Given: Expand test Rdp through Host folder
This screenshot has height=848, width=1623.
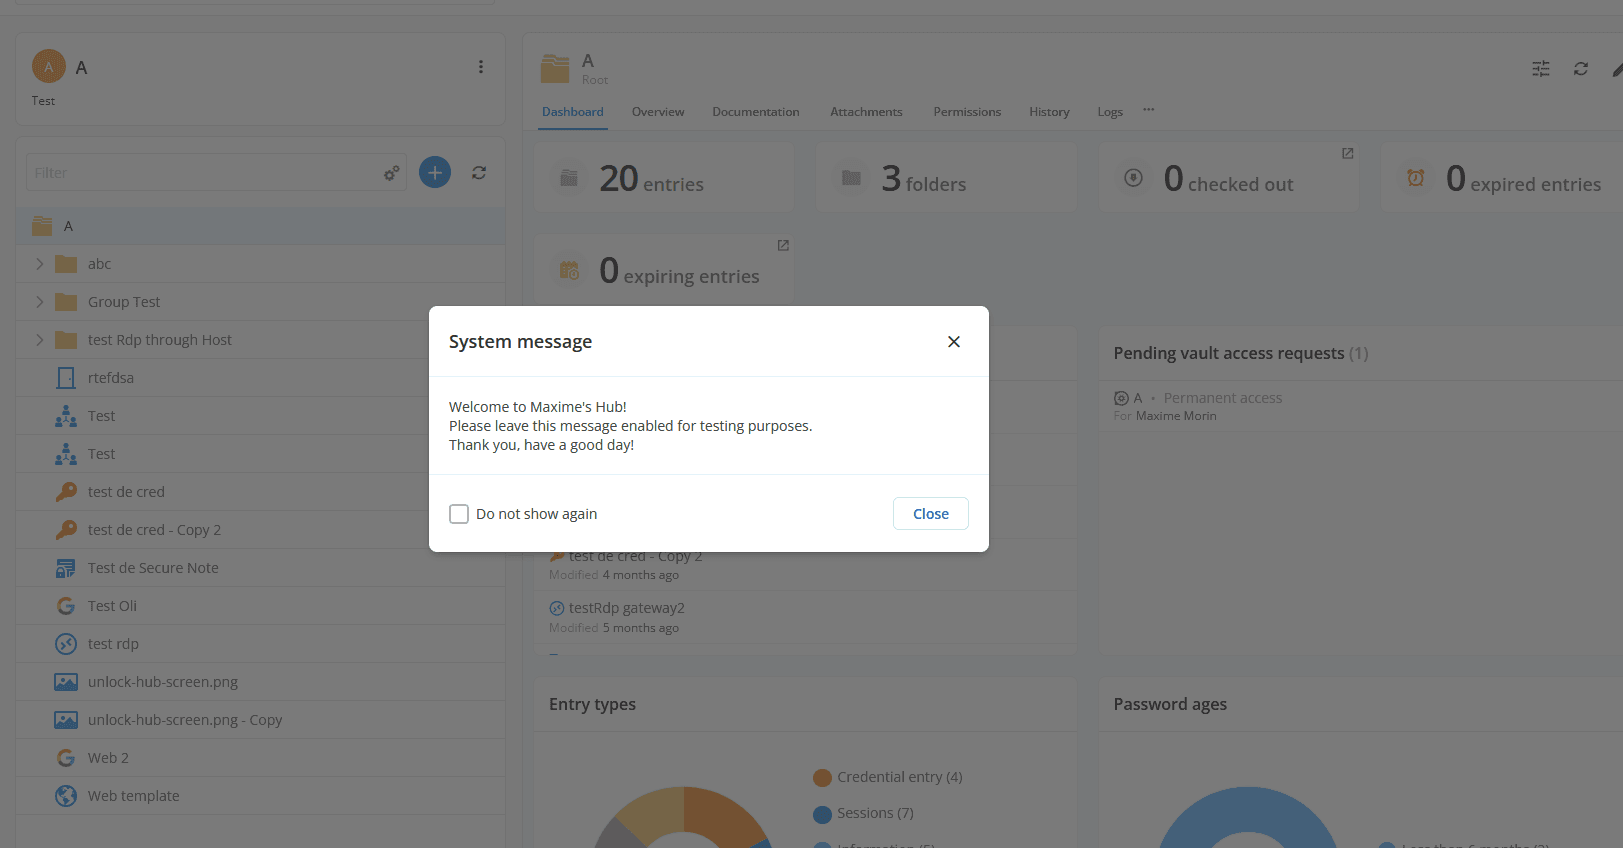Looking at the screenshot, I should pyautogui.click(x=40, y=340).
